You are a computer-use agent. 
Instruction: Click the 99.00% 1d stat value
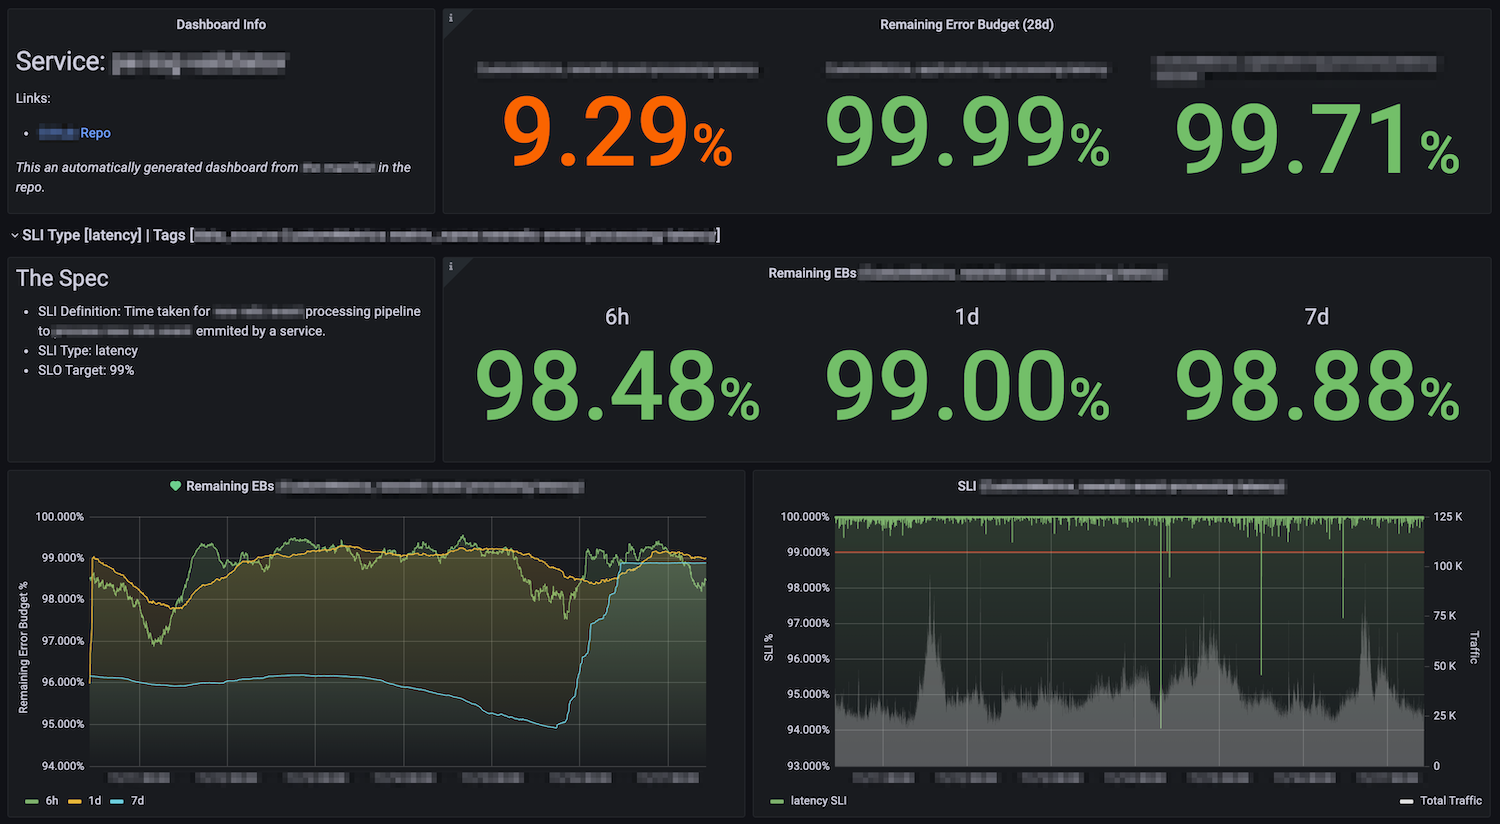[x=967, y=387]
